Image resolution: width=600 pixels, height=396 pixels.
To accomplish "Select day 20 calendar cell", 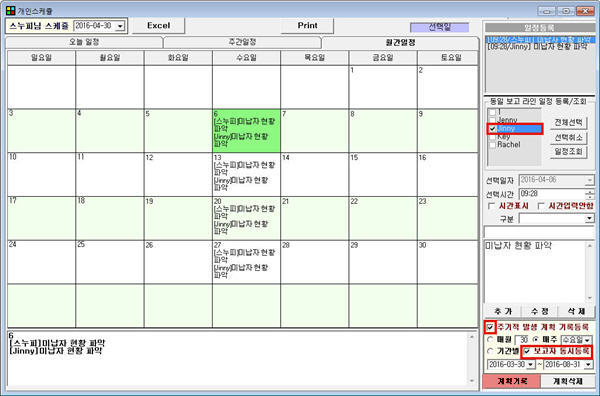I will [246, 218].
